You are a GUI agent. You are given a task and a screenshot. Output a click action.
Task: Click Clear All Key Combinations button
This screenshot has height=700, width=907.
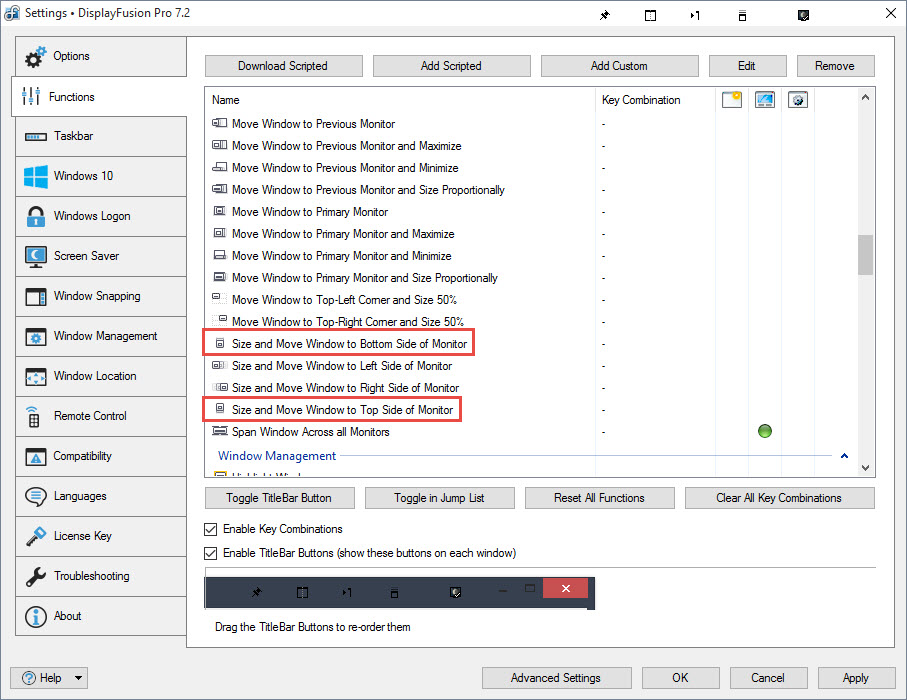(779, 498)
